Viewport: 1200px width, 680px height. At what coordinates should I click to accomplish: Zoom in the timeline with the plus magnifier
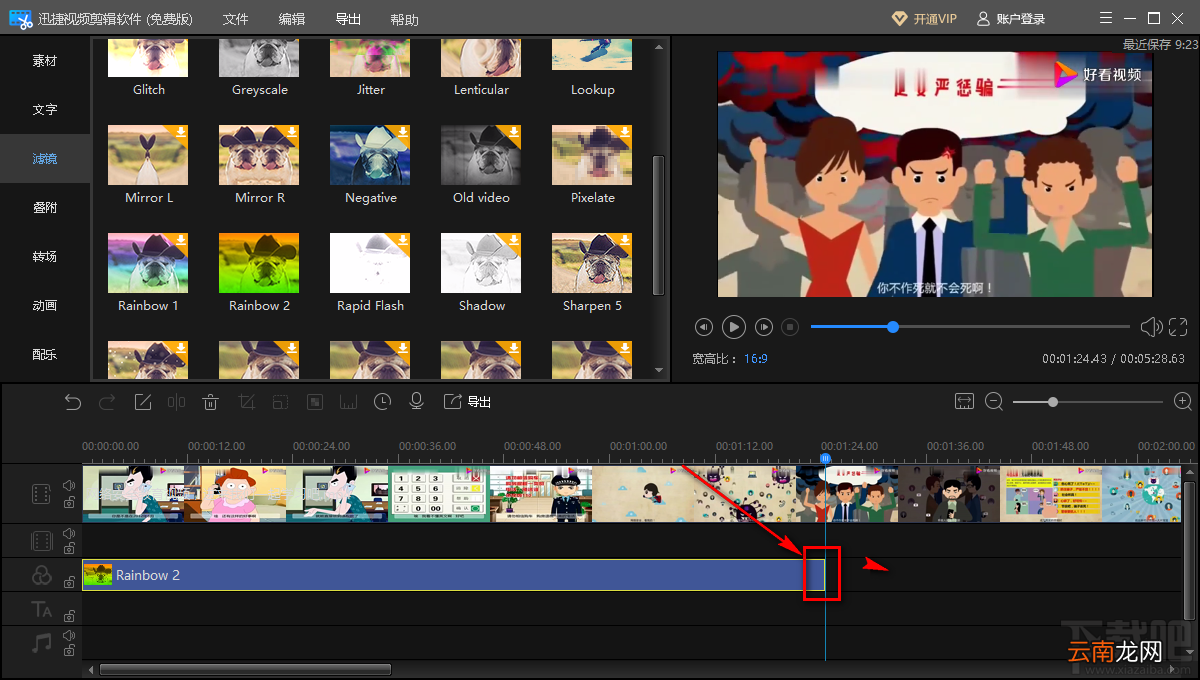pyautogui.click(x=1183, y=402)
